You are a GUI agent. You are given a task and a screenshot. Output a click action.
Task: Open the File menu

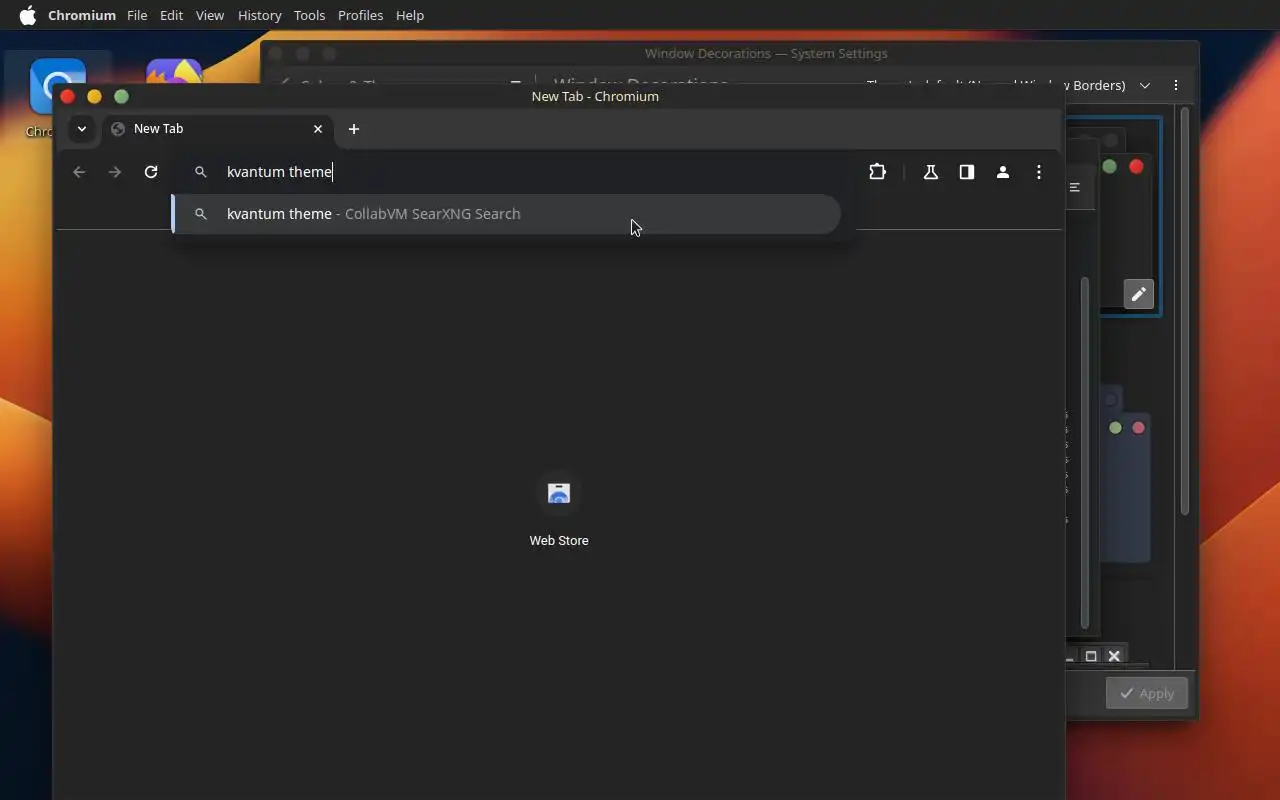point(137,15)
